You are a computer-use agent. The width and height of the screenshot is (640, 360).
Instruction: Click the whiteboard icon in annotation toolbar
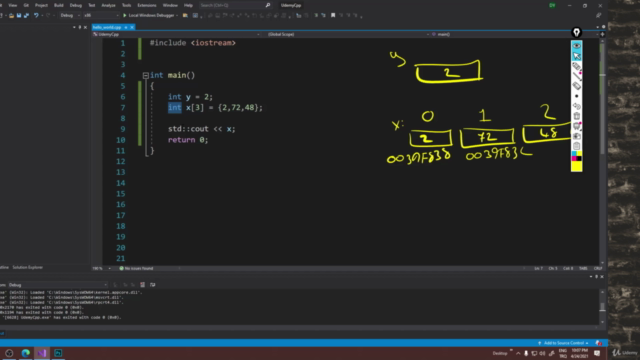[576, 126]
